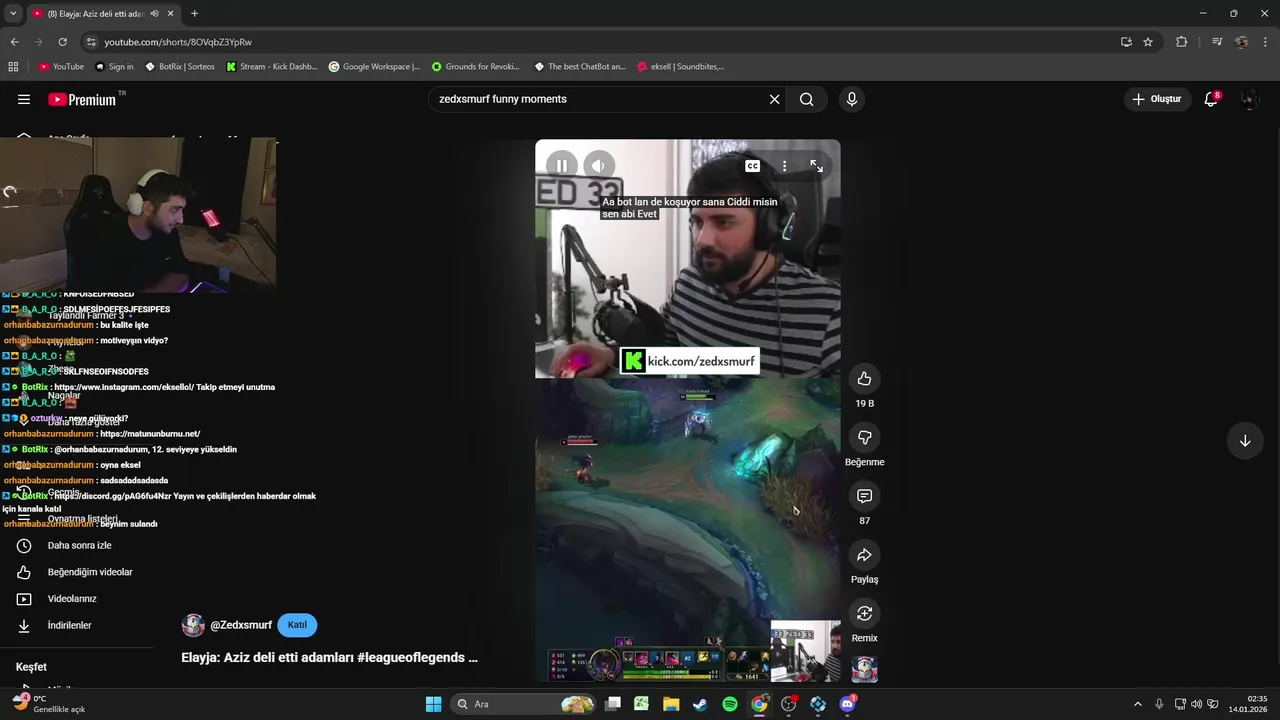Open the YouTube bookmark
The width and height of the screenshot is (1280, 720).
[x=61, y=67]
